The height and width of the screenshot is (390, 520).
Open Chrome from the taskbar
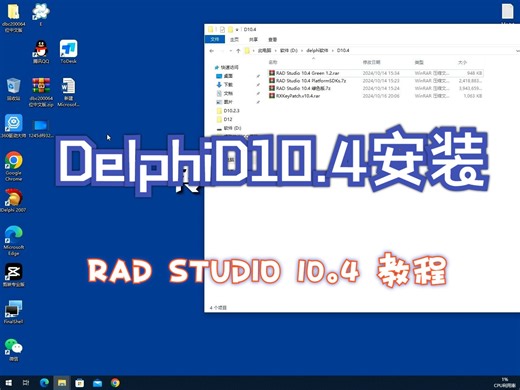click(115, 383)
